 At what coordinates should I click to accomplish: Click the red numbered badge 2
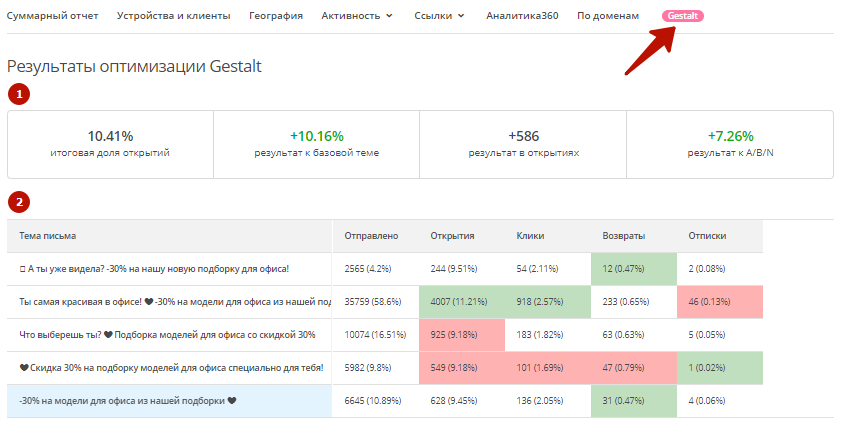(19, 203)
